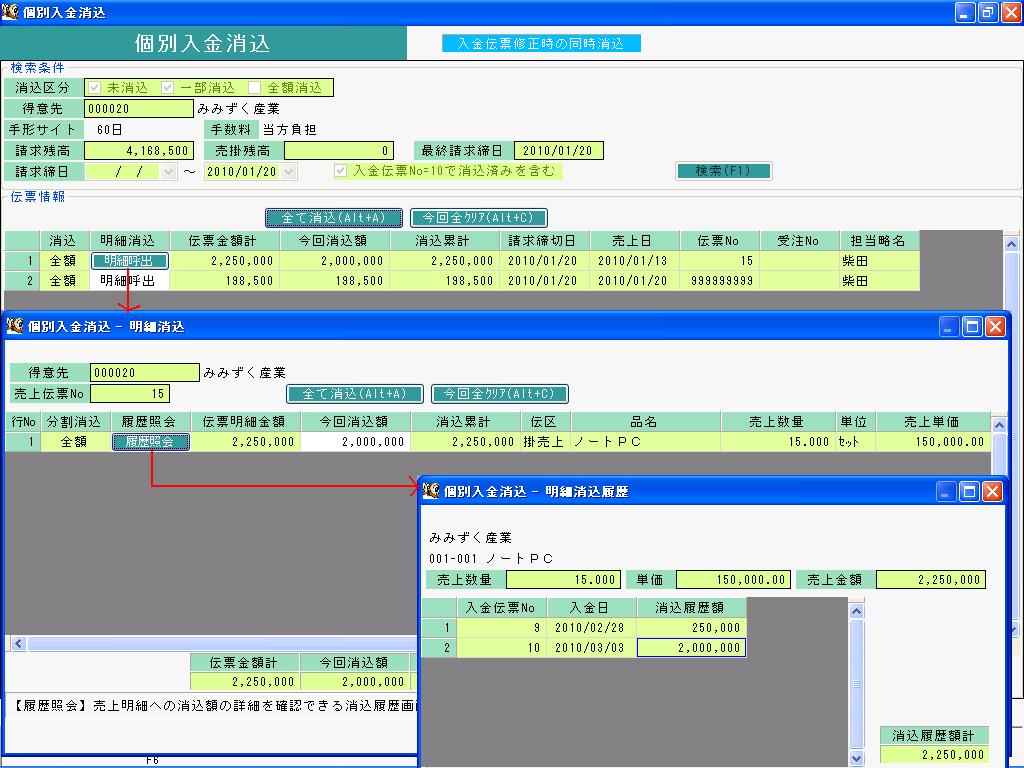This screenshot has height=768, width=1024.
Task: Click the 個別入金消込 main window title icon
Action: (x=9, y=12)
